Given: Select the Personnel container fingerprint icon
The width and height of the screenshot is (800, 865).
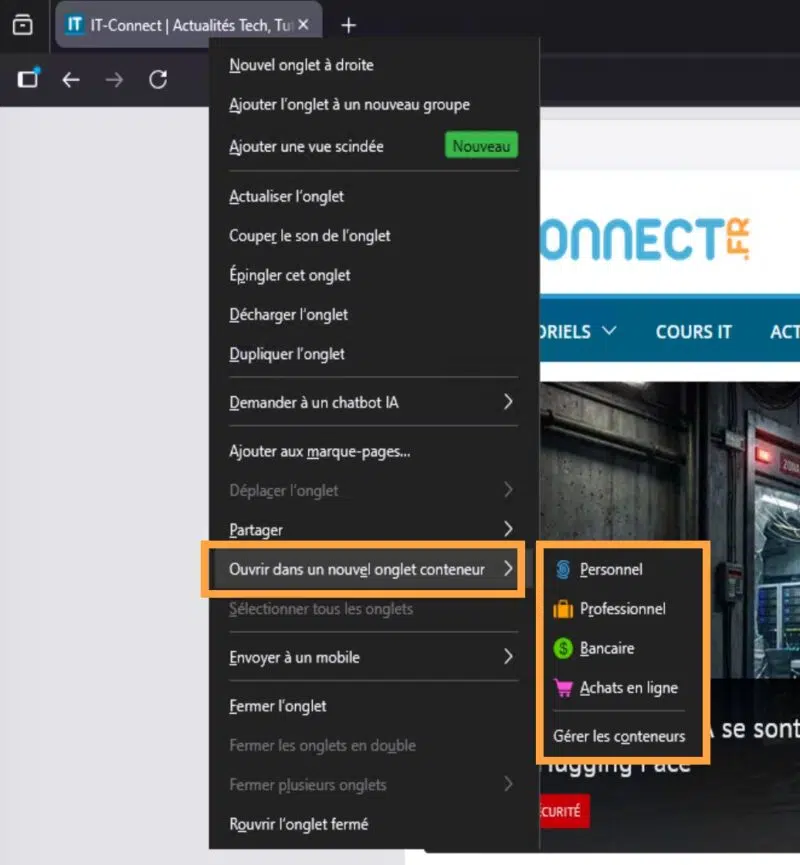Looking at the screenshot, I should pyautogui.click(x=563, y=569).
